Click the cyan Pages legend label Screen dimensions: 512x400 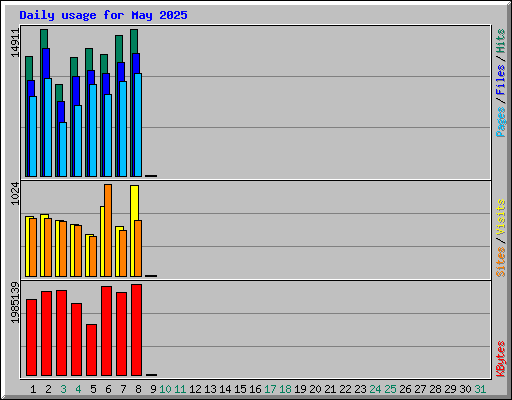pos(501,122)
